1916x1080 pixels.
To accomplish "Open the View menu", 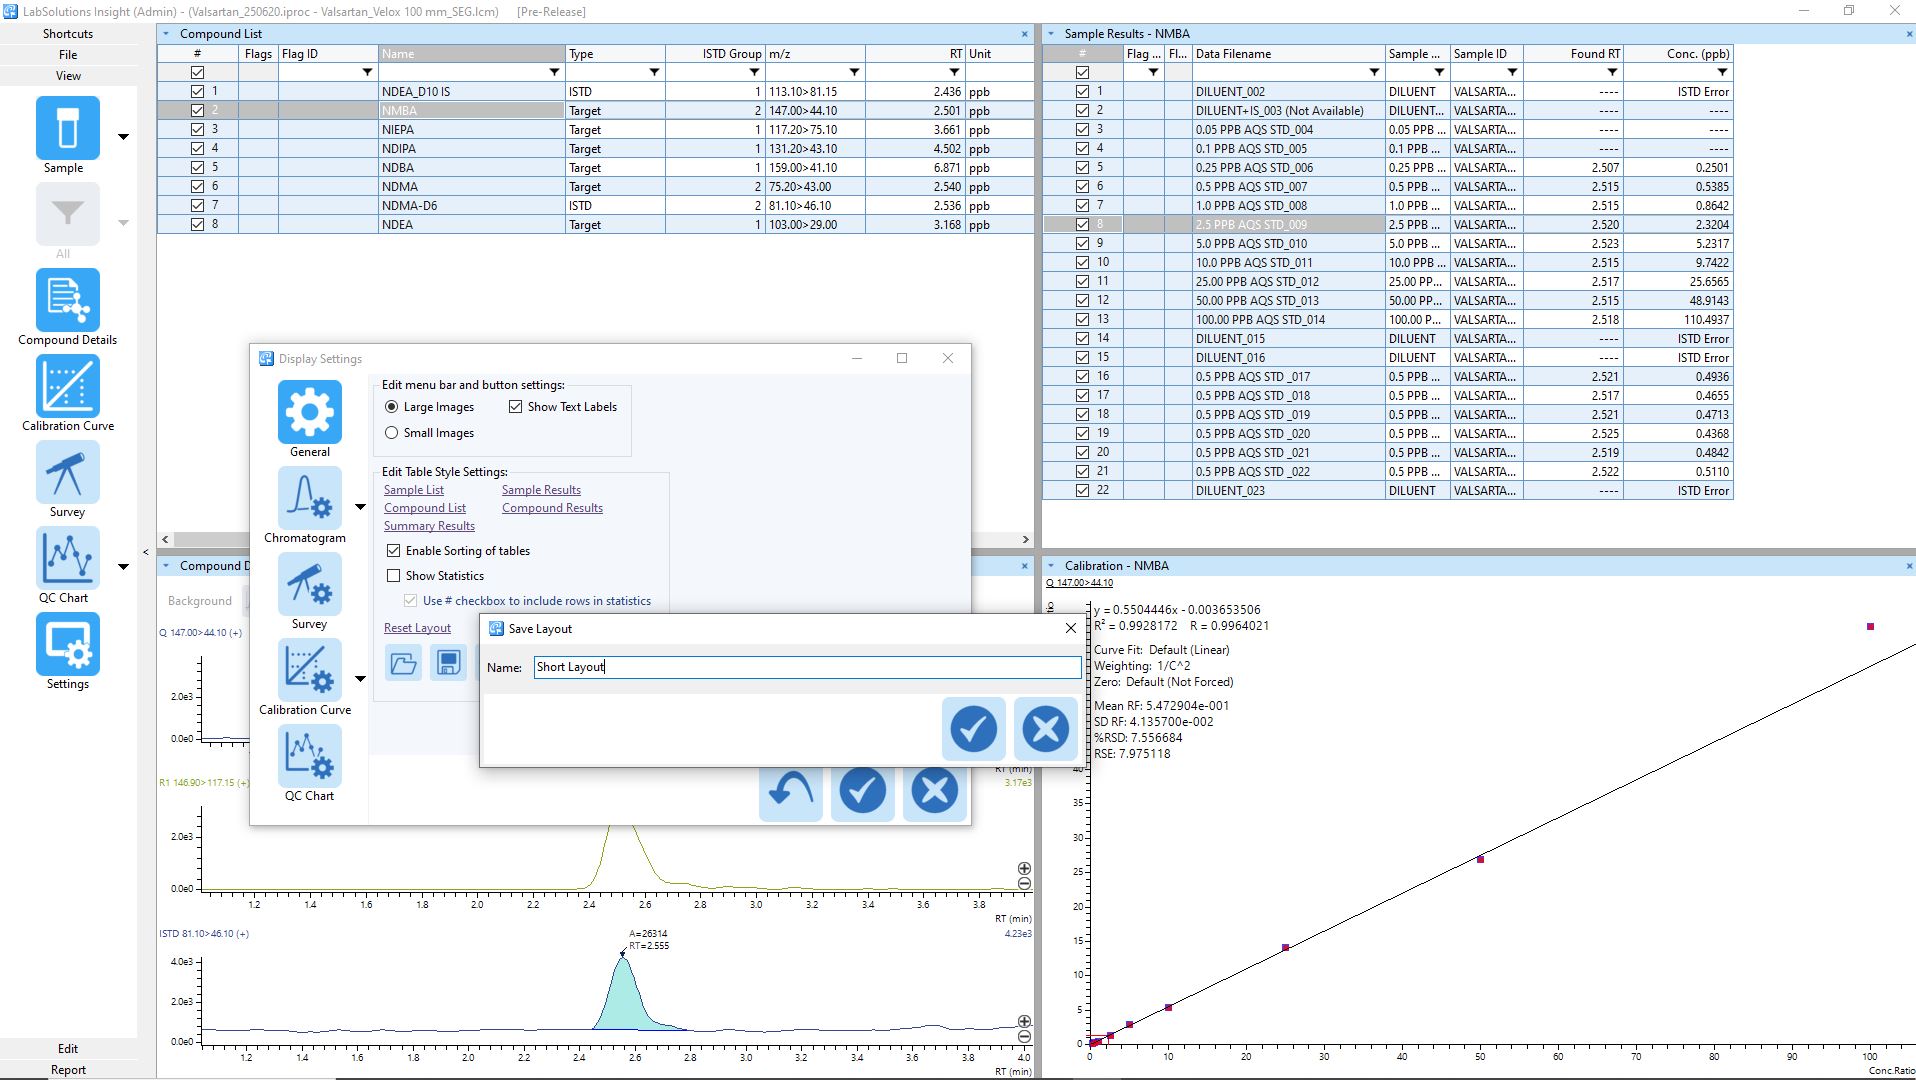I will tap(68, 76).
